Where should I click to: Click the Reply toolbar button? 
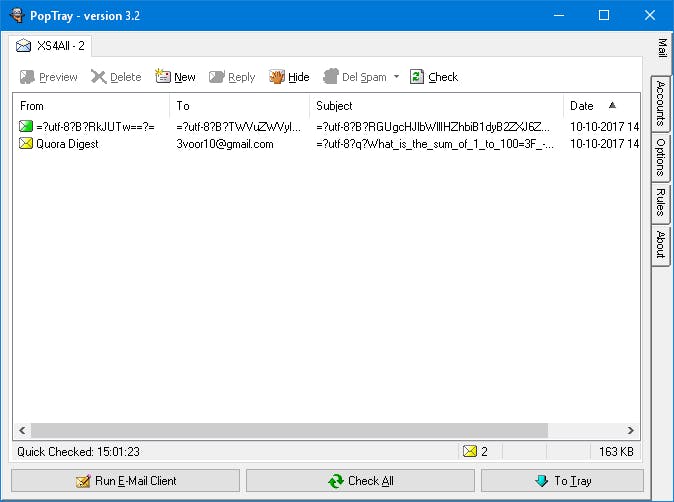click(232, 77)
